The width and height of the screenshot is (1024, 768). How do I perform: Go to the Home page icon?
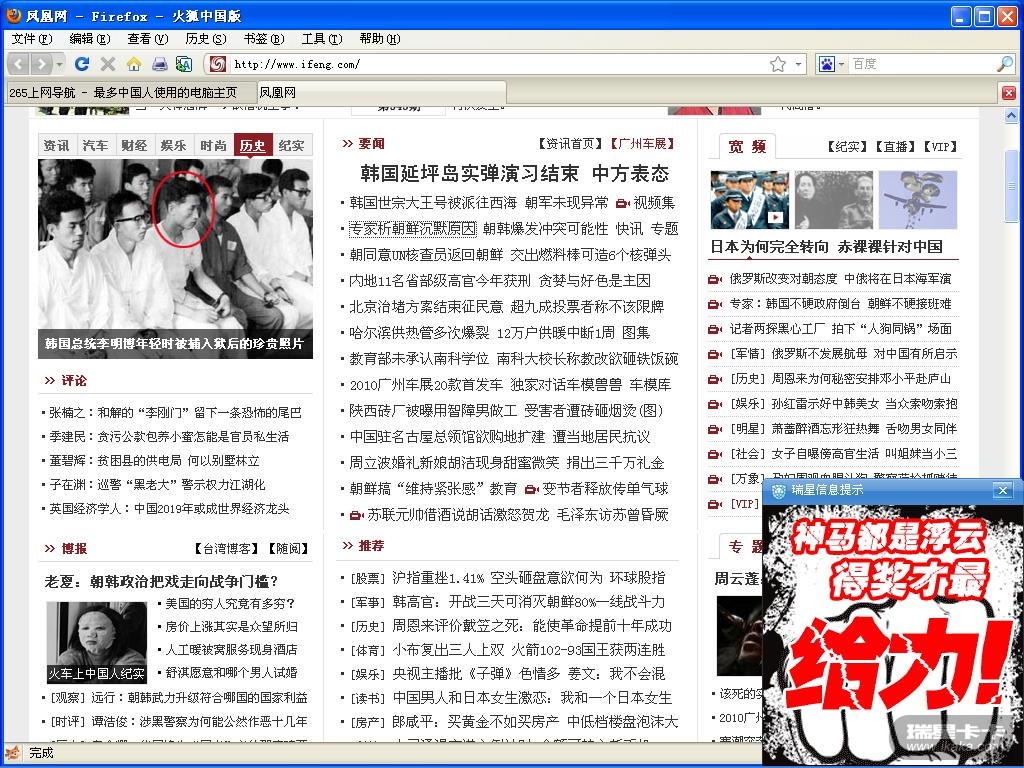[134, 64]
